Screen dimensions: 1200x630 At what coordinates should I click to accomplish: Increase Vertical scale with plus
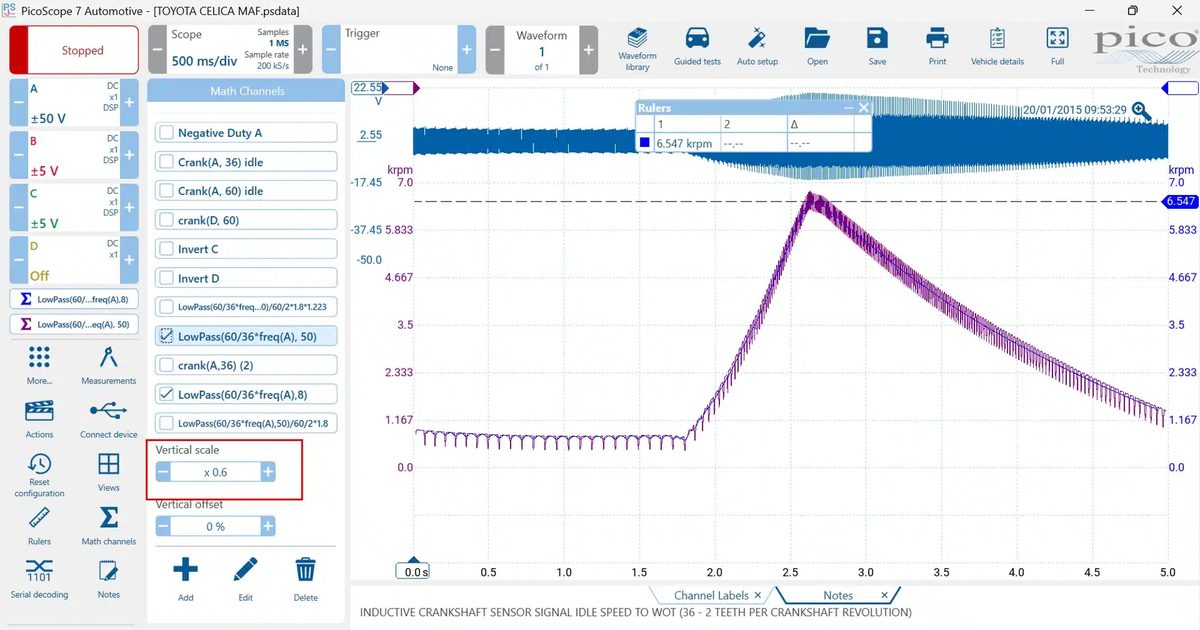[267, 472]
